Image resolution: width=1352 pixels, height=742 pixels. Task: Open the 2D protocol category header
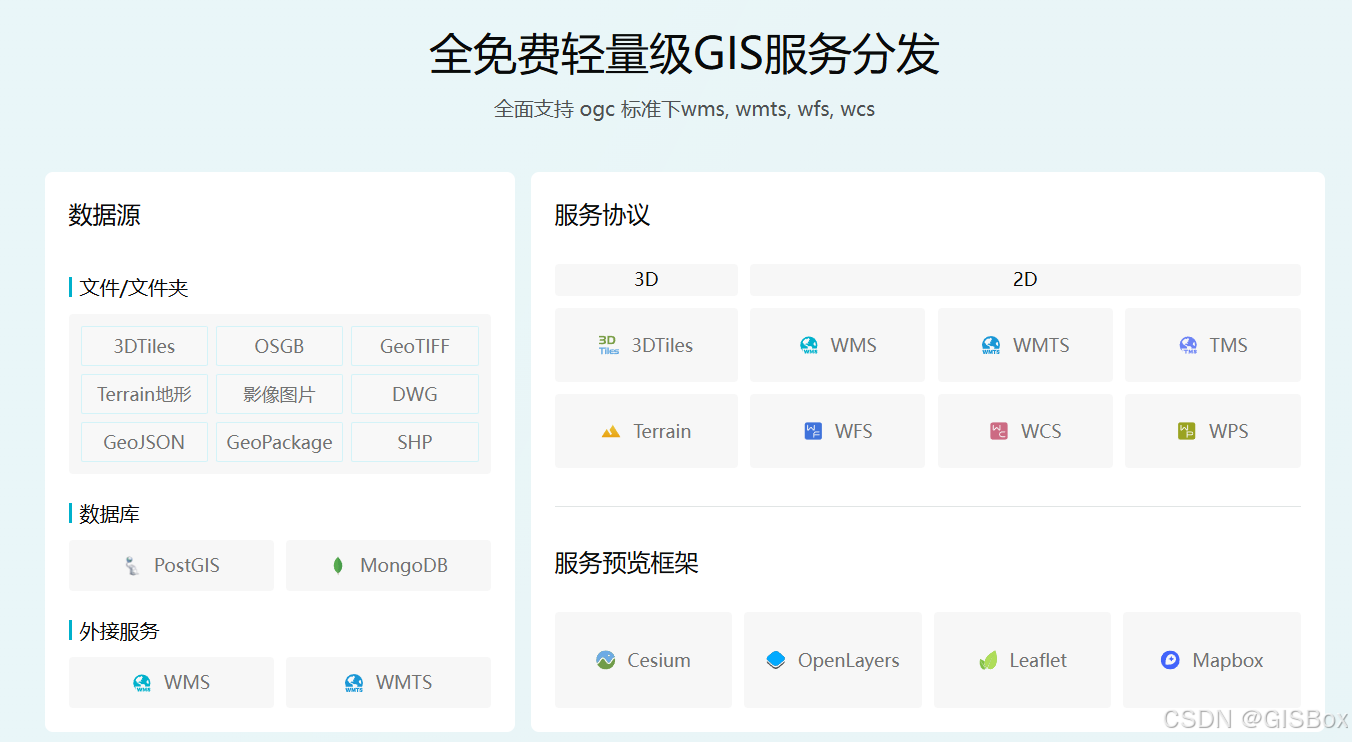(1025, 280)
